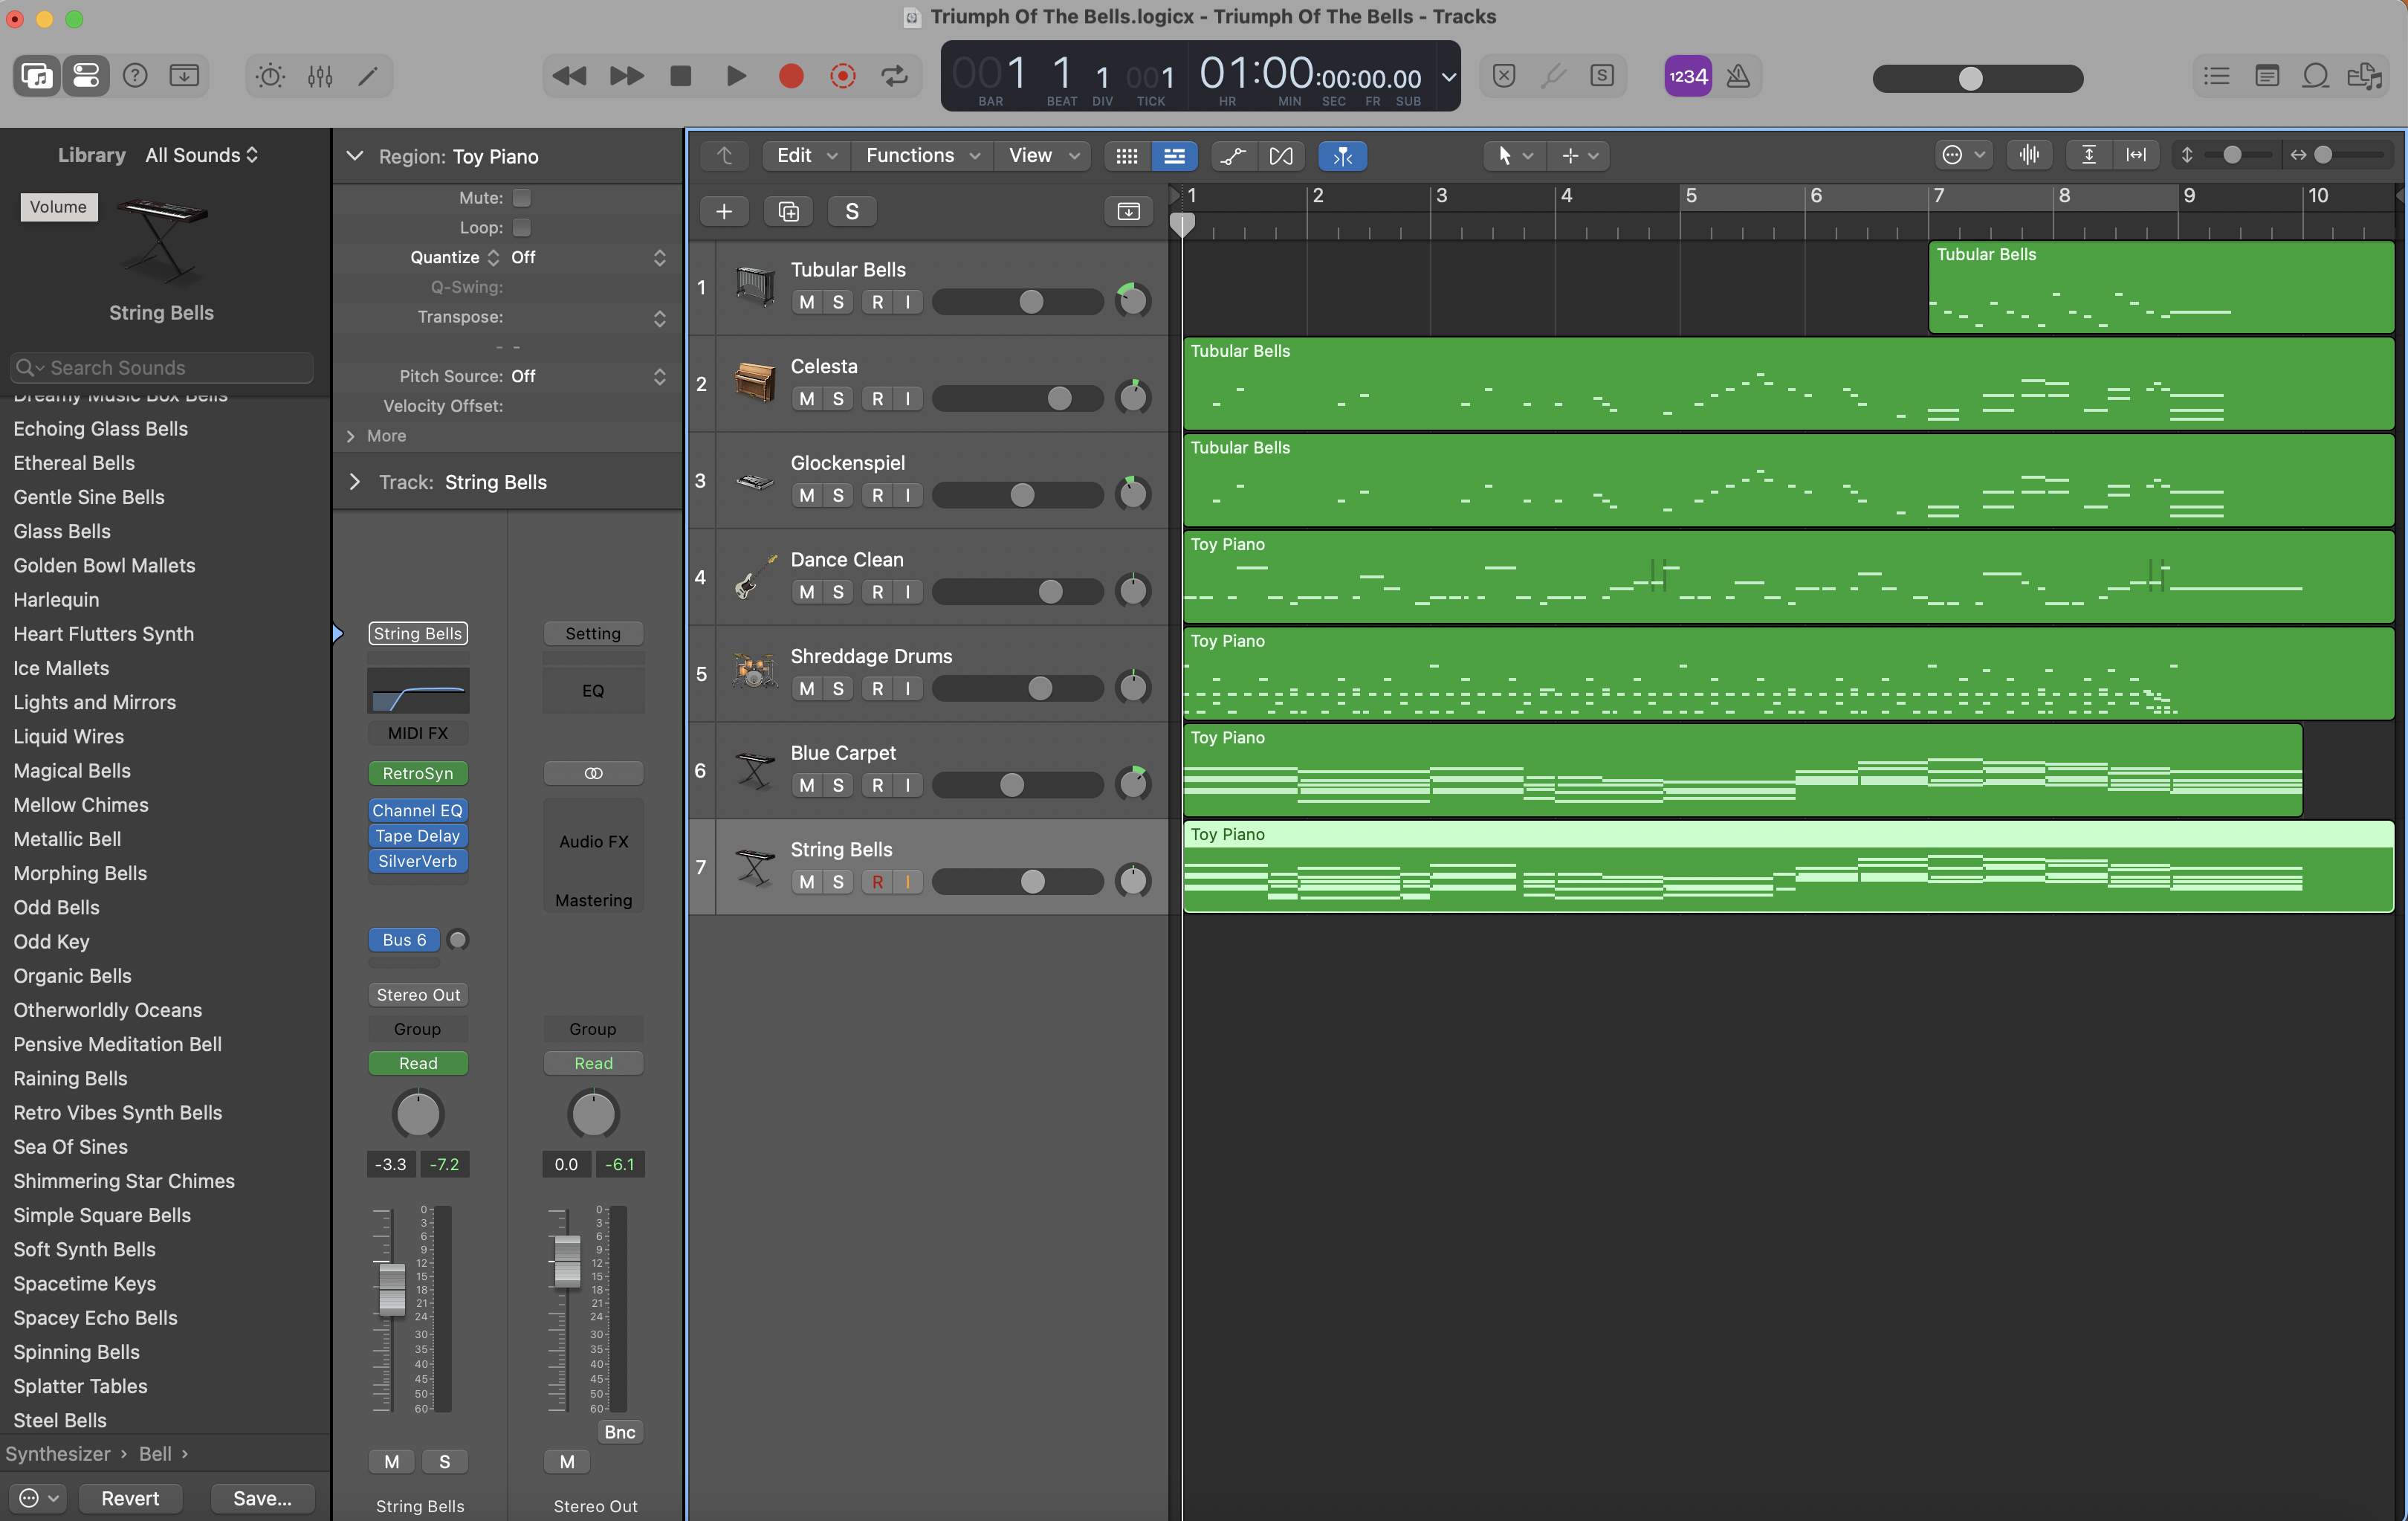
Task: Toggle the Cycle mode button
Action: click(x=894, y=76)
